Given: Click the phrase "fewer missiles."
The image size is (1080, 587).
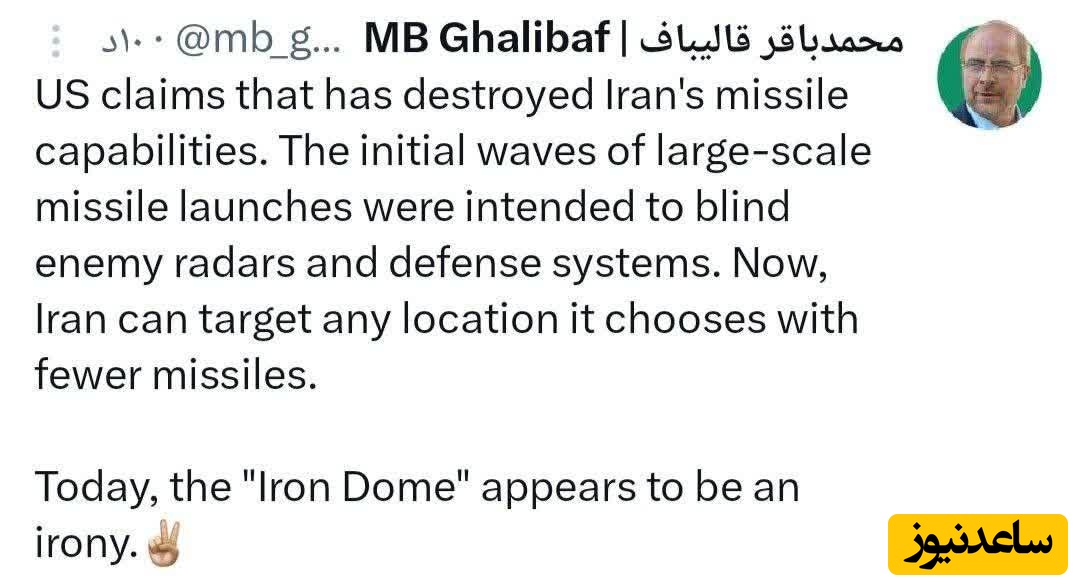Looking at the screenshot, I should pyautogui.click(x=175, y=374).
